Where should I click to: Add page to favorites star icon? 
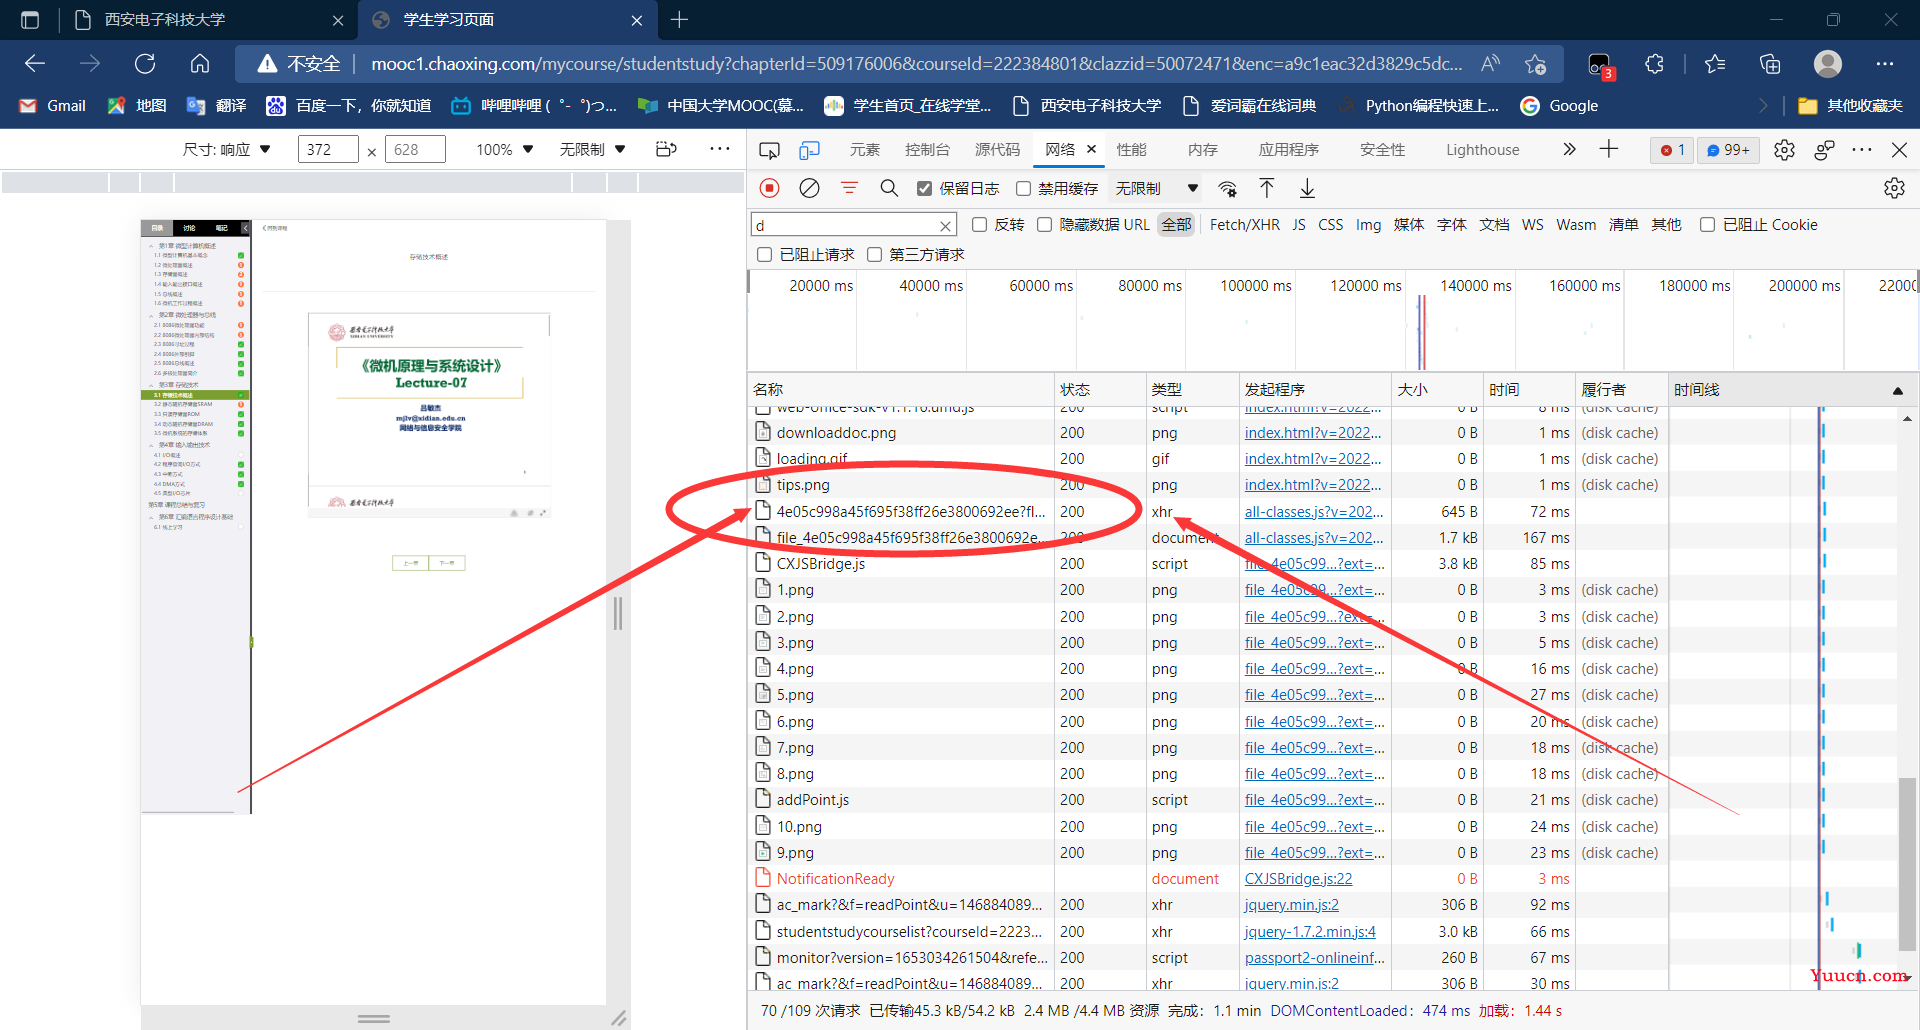coord(1536,64)
